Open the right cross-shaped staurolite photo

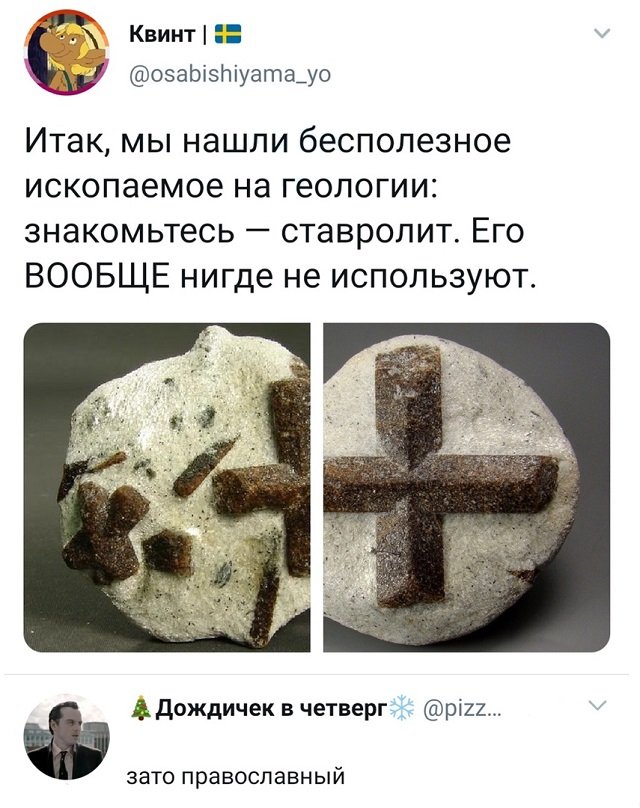point(467,487)
